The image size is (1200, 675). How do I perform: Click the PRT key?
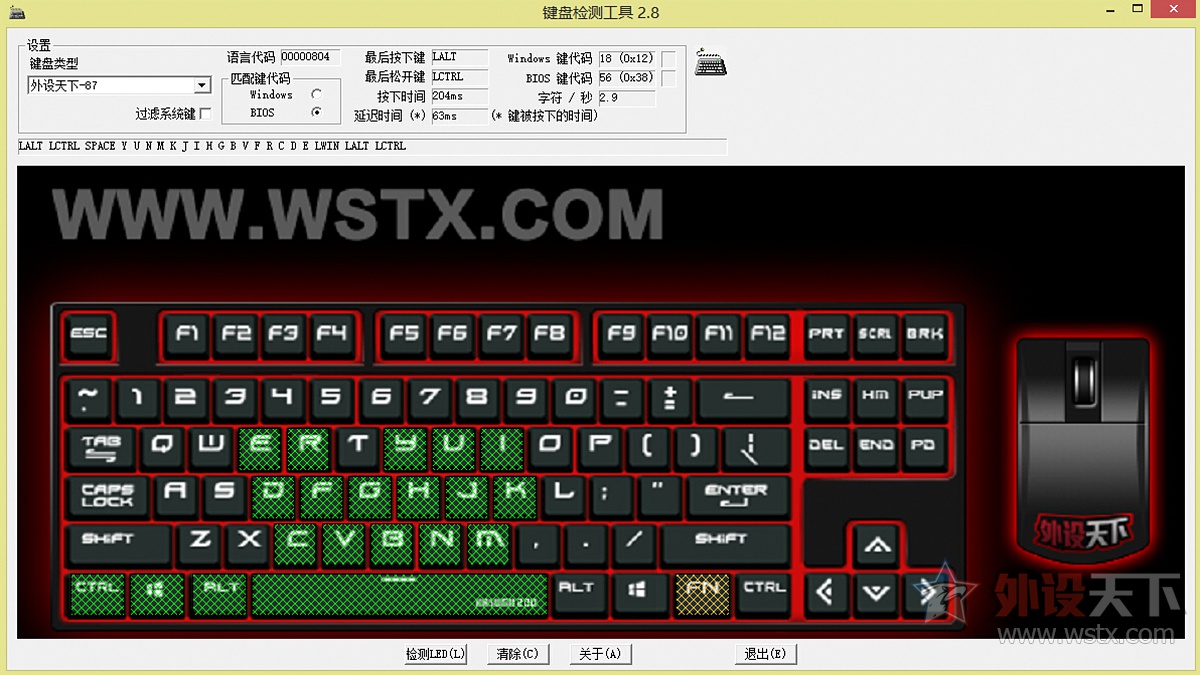pyautogui.click(x=826, y=335)
